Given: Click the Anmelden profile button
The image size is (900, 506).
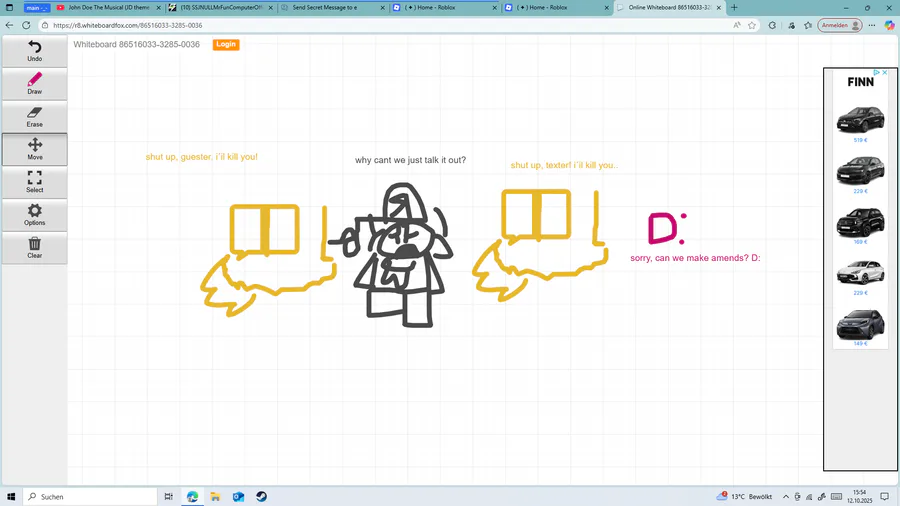Looking at the screenshot, I should pyautogui.click(x=840, y=25).
